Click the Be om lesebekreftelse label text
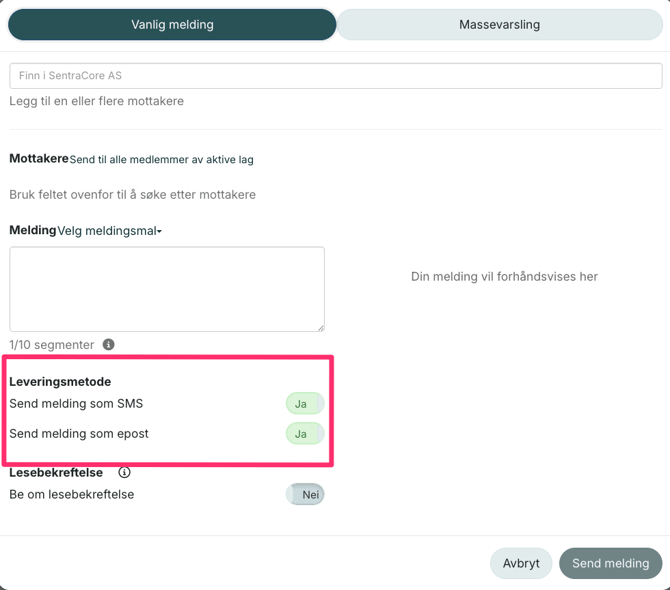 click(71, 494)
